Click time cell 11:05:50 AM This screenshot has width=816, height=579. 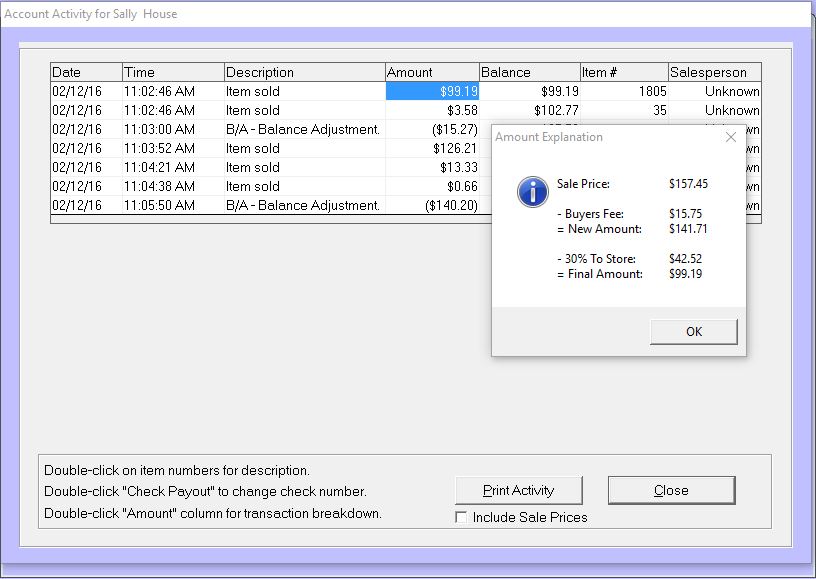pyautogui.click(x=173, y=205)
